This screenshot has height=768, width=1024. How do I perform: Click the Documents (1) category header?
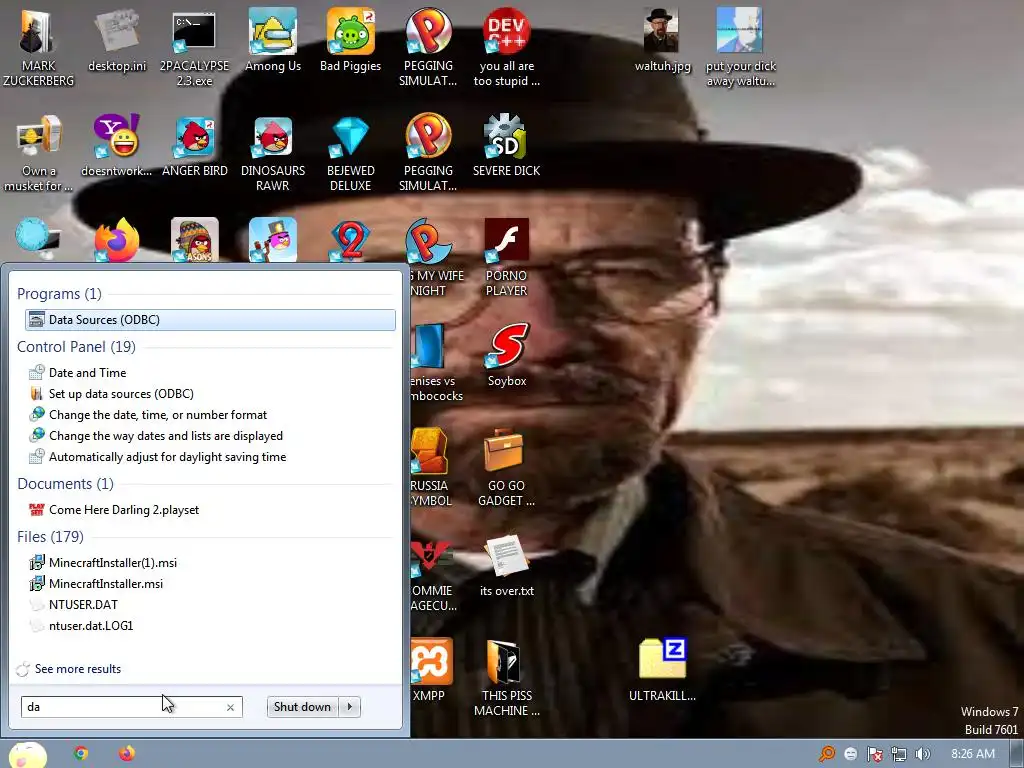pos(65,484)
